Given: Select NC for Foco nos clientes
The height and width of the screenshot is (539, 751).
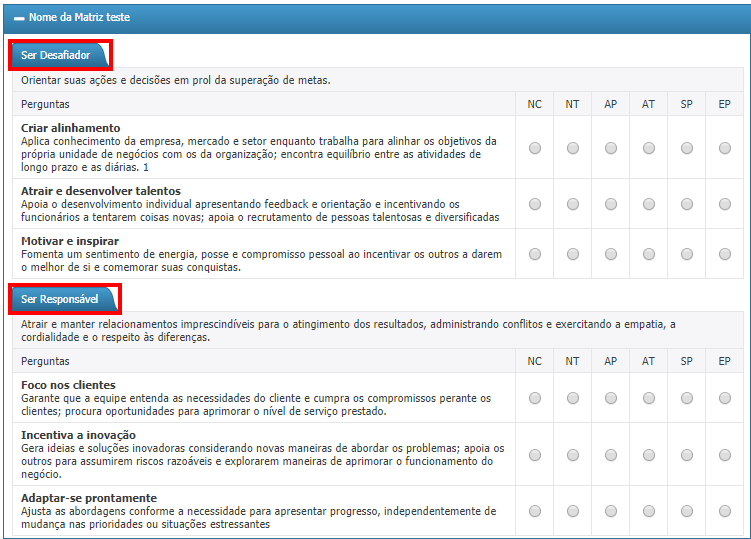Looking at the screenshot, I should click(535, 398).
